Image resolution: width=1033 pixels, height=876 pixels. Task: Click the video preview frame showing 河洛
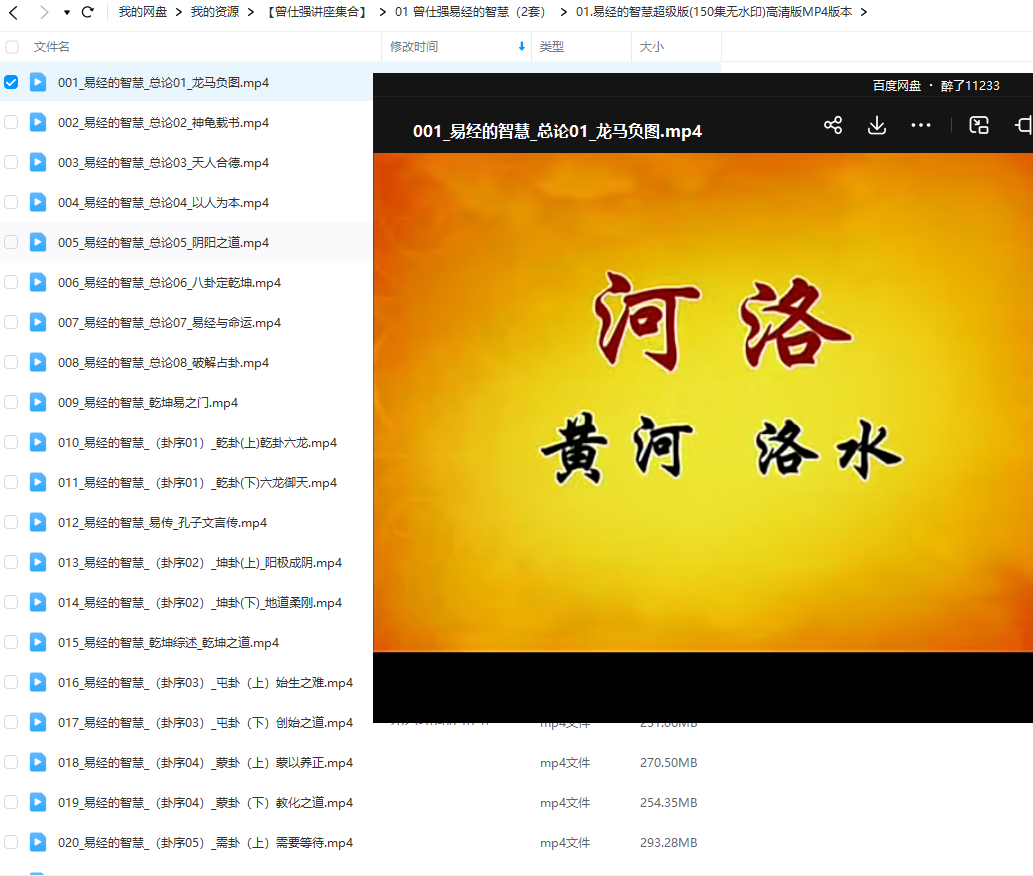(703, 402)
